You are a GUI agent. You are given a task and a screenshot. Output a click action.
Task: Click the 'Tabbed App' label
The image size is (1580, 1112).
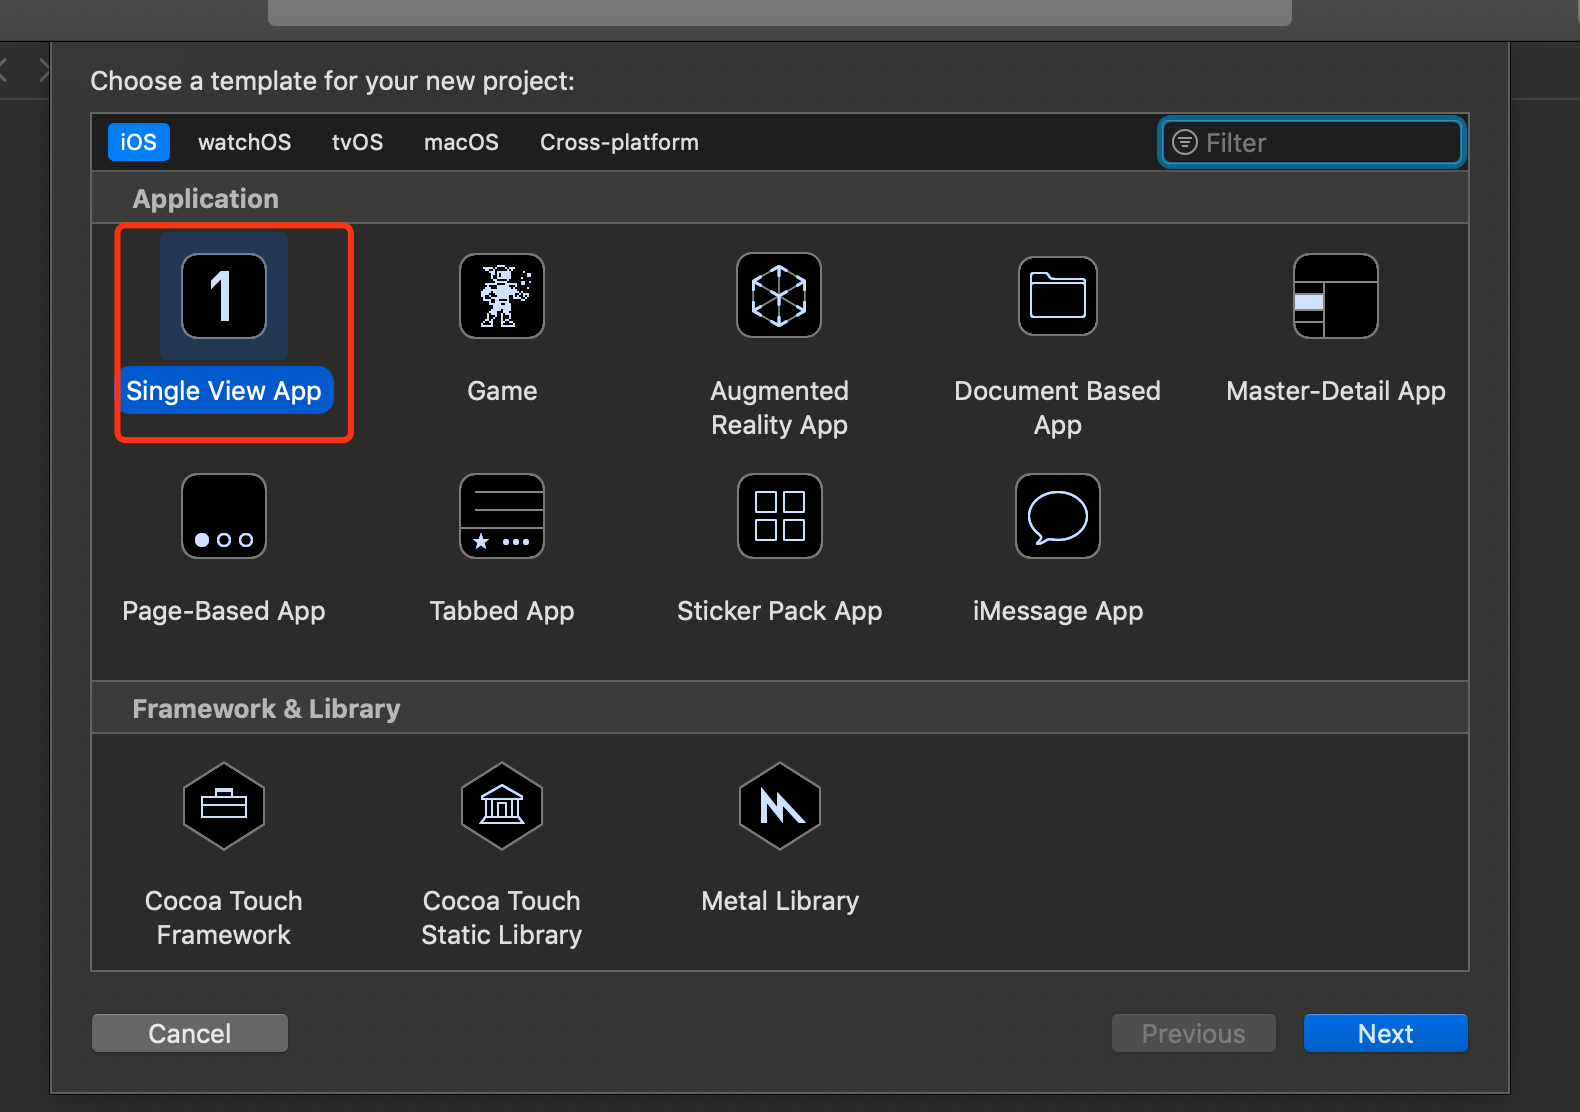pos(502,611)
